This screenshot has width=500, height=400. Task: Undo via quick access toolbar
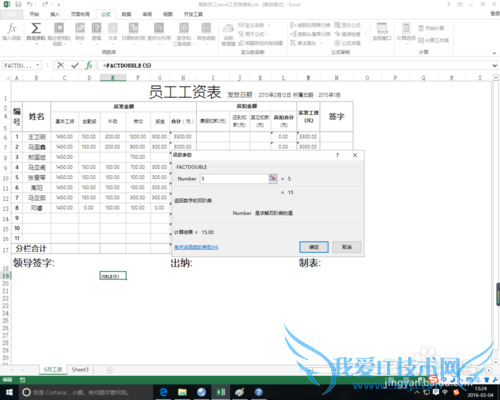point(30,4)
